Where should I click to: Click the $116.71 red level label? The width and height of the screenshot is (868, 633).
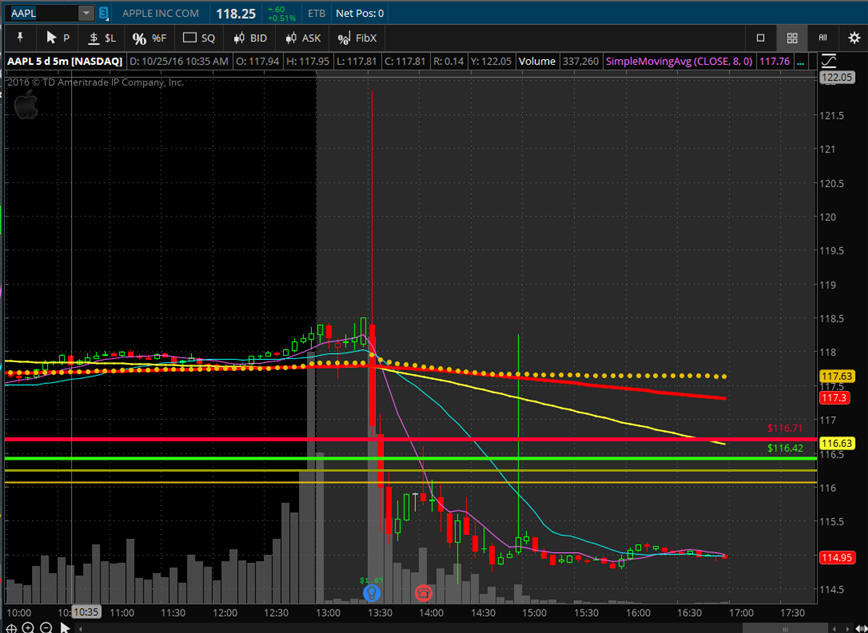[x=784, y=428]
